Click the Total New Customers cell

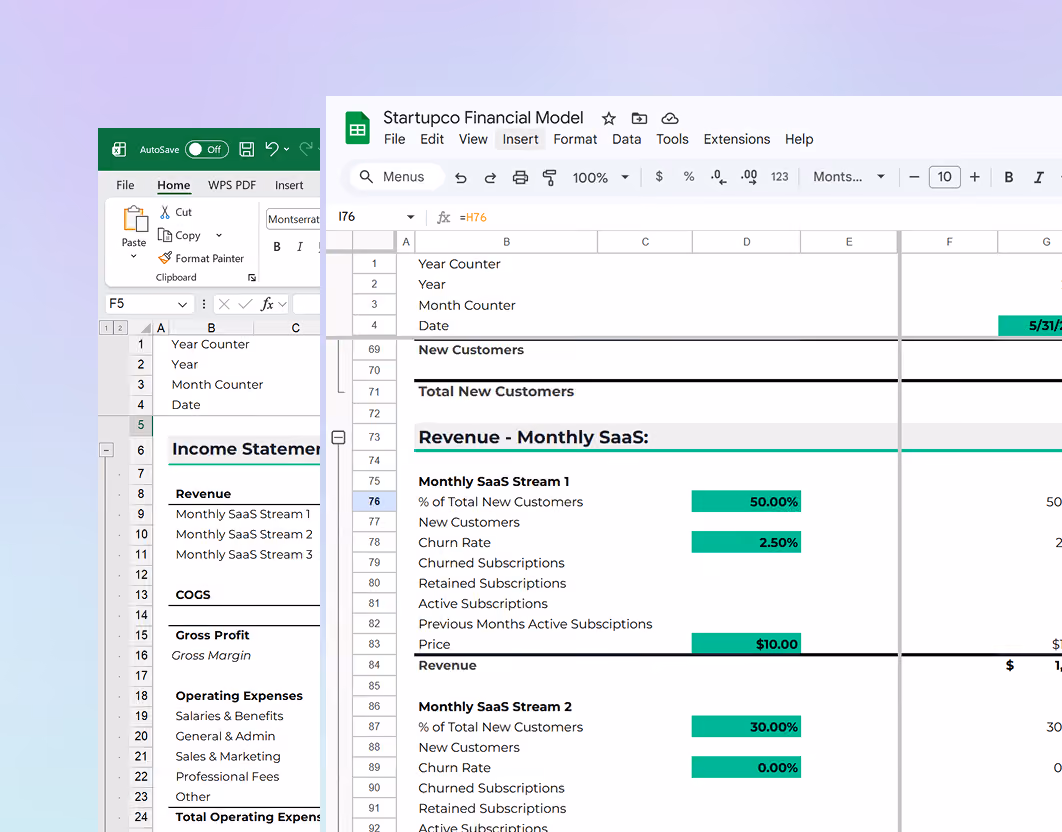(x=496, y=392)
